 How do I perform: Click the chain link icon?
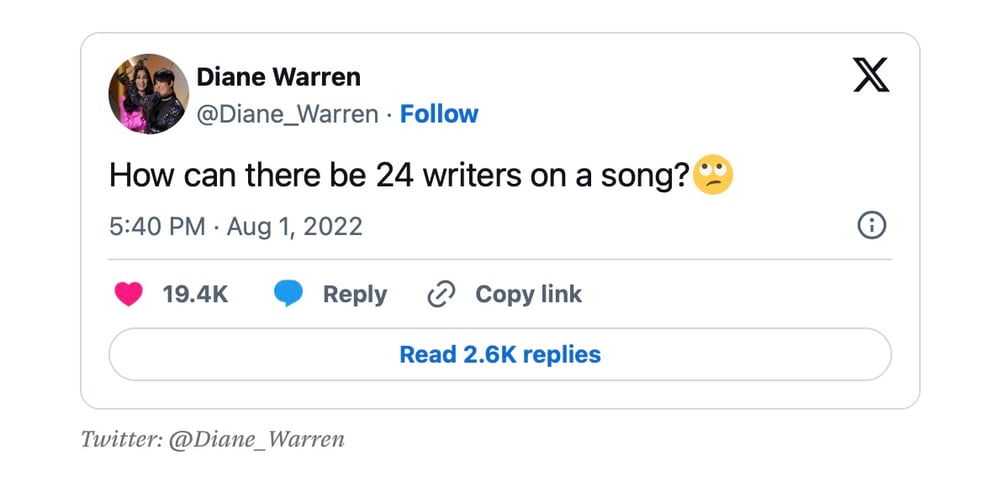click(x=441, y=294)
